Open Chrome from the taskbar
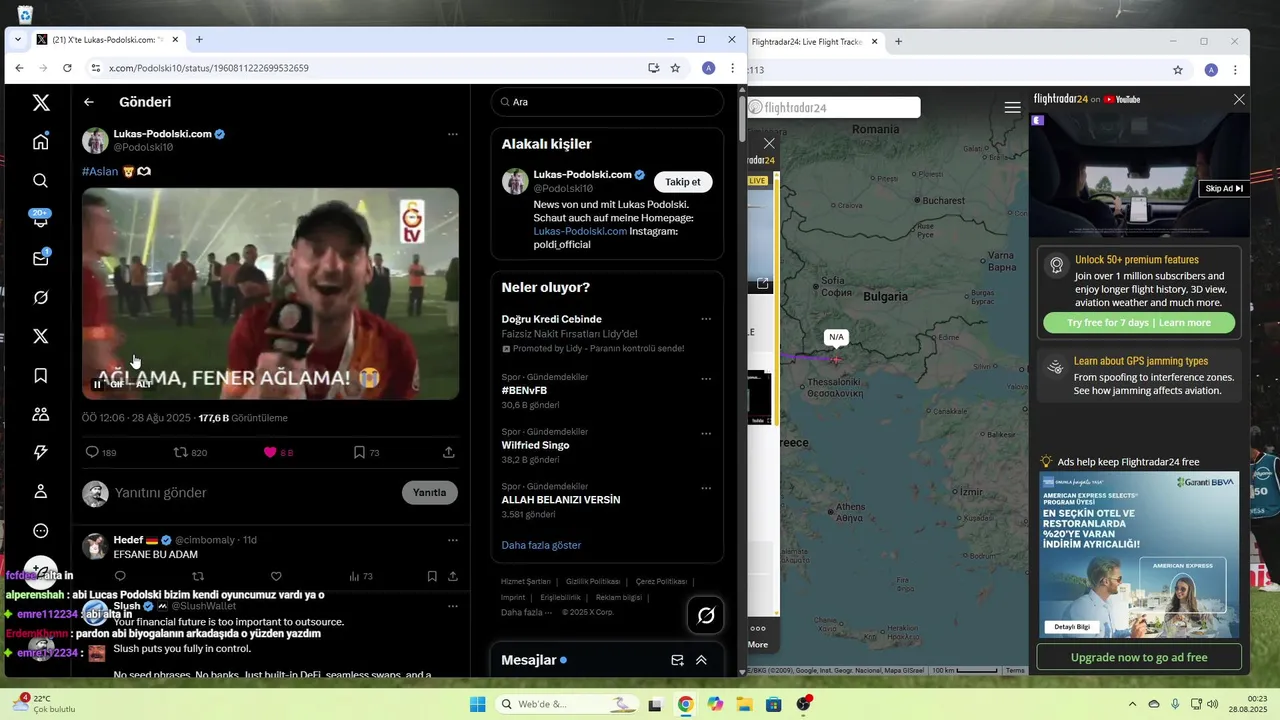1280x720 pixels. pos(685,704)
